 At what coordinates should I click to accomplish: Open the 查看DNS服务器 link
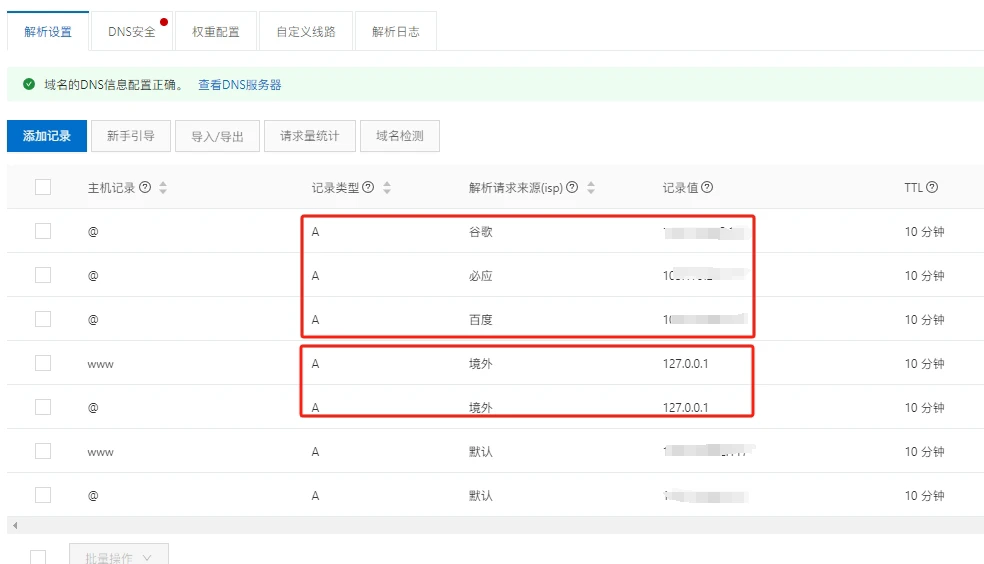240,85
